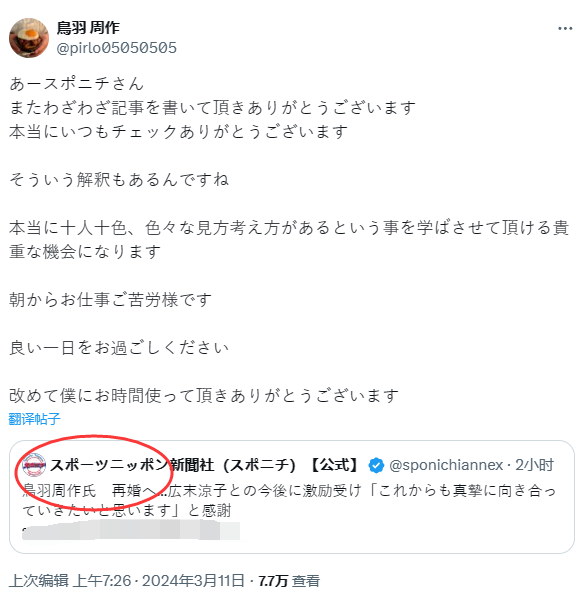Click the blue verified badge checkmark

click(x=376, y=465)
